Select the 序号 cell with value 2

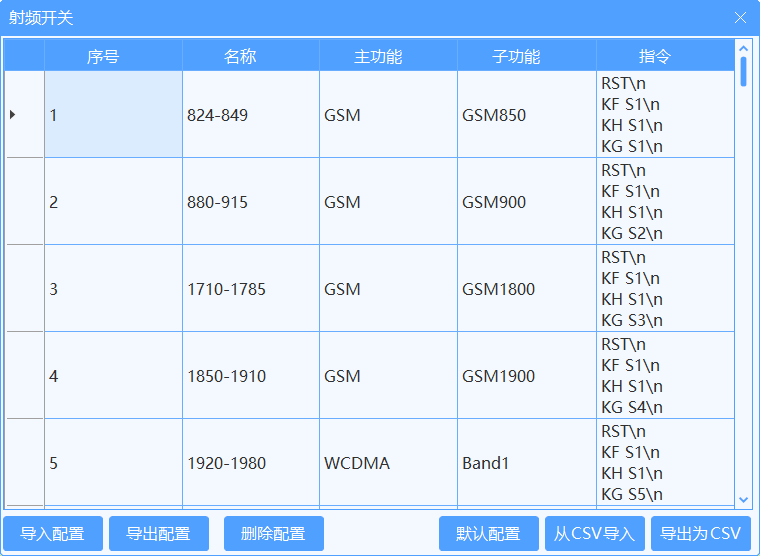pyautogui.click(x=113, y=201)
